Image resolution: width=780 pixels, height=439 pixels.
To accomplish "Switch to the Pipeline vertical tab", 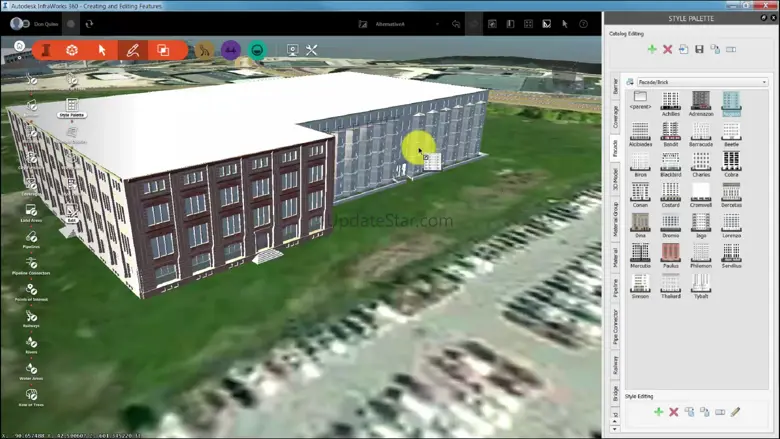I will click(615, 288).
